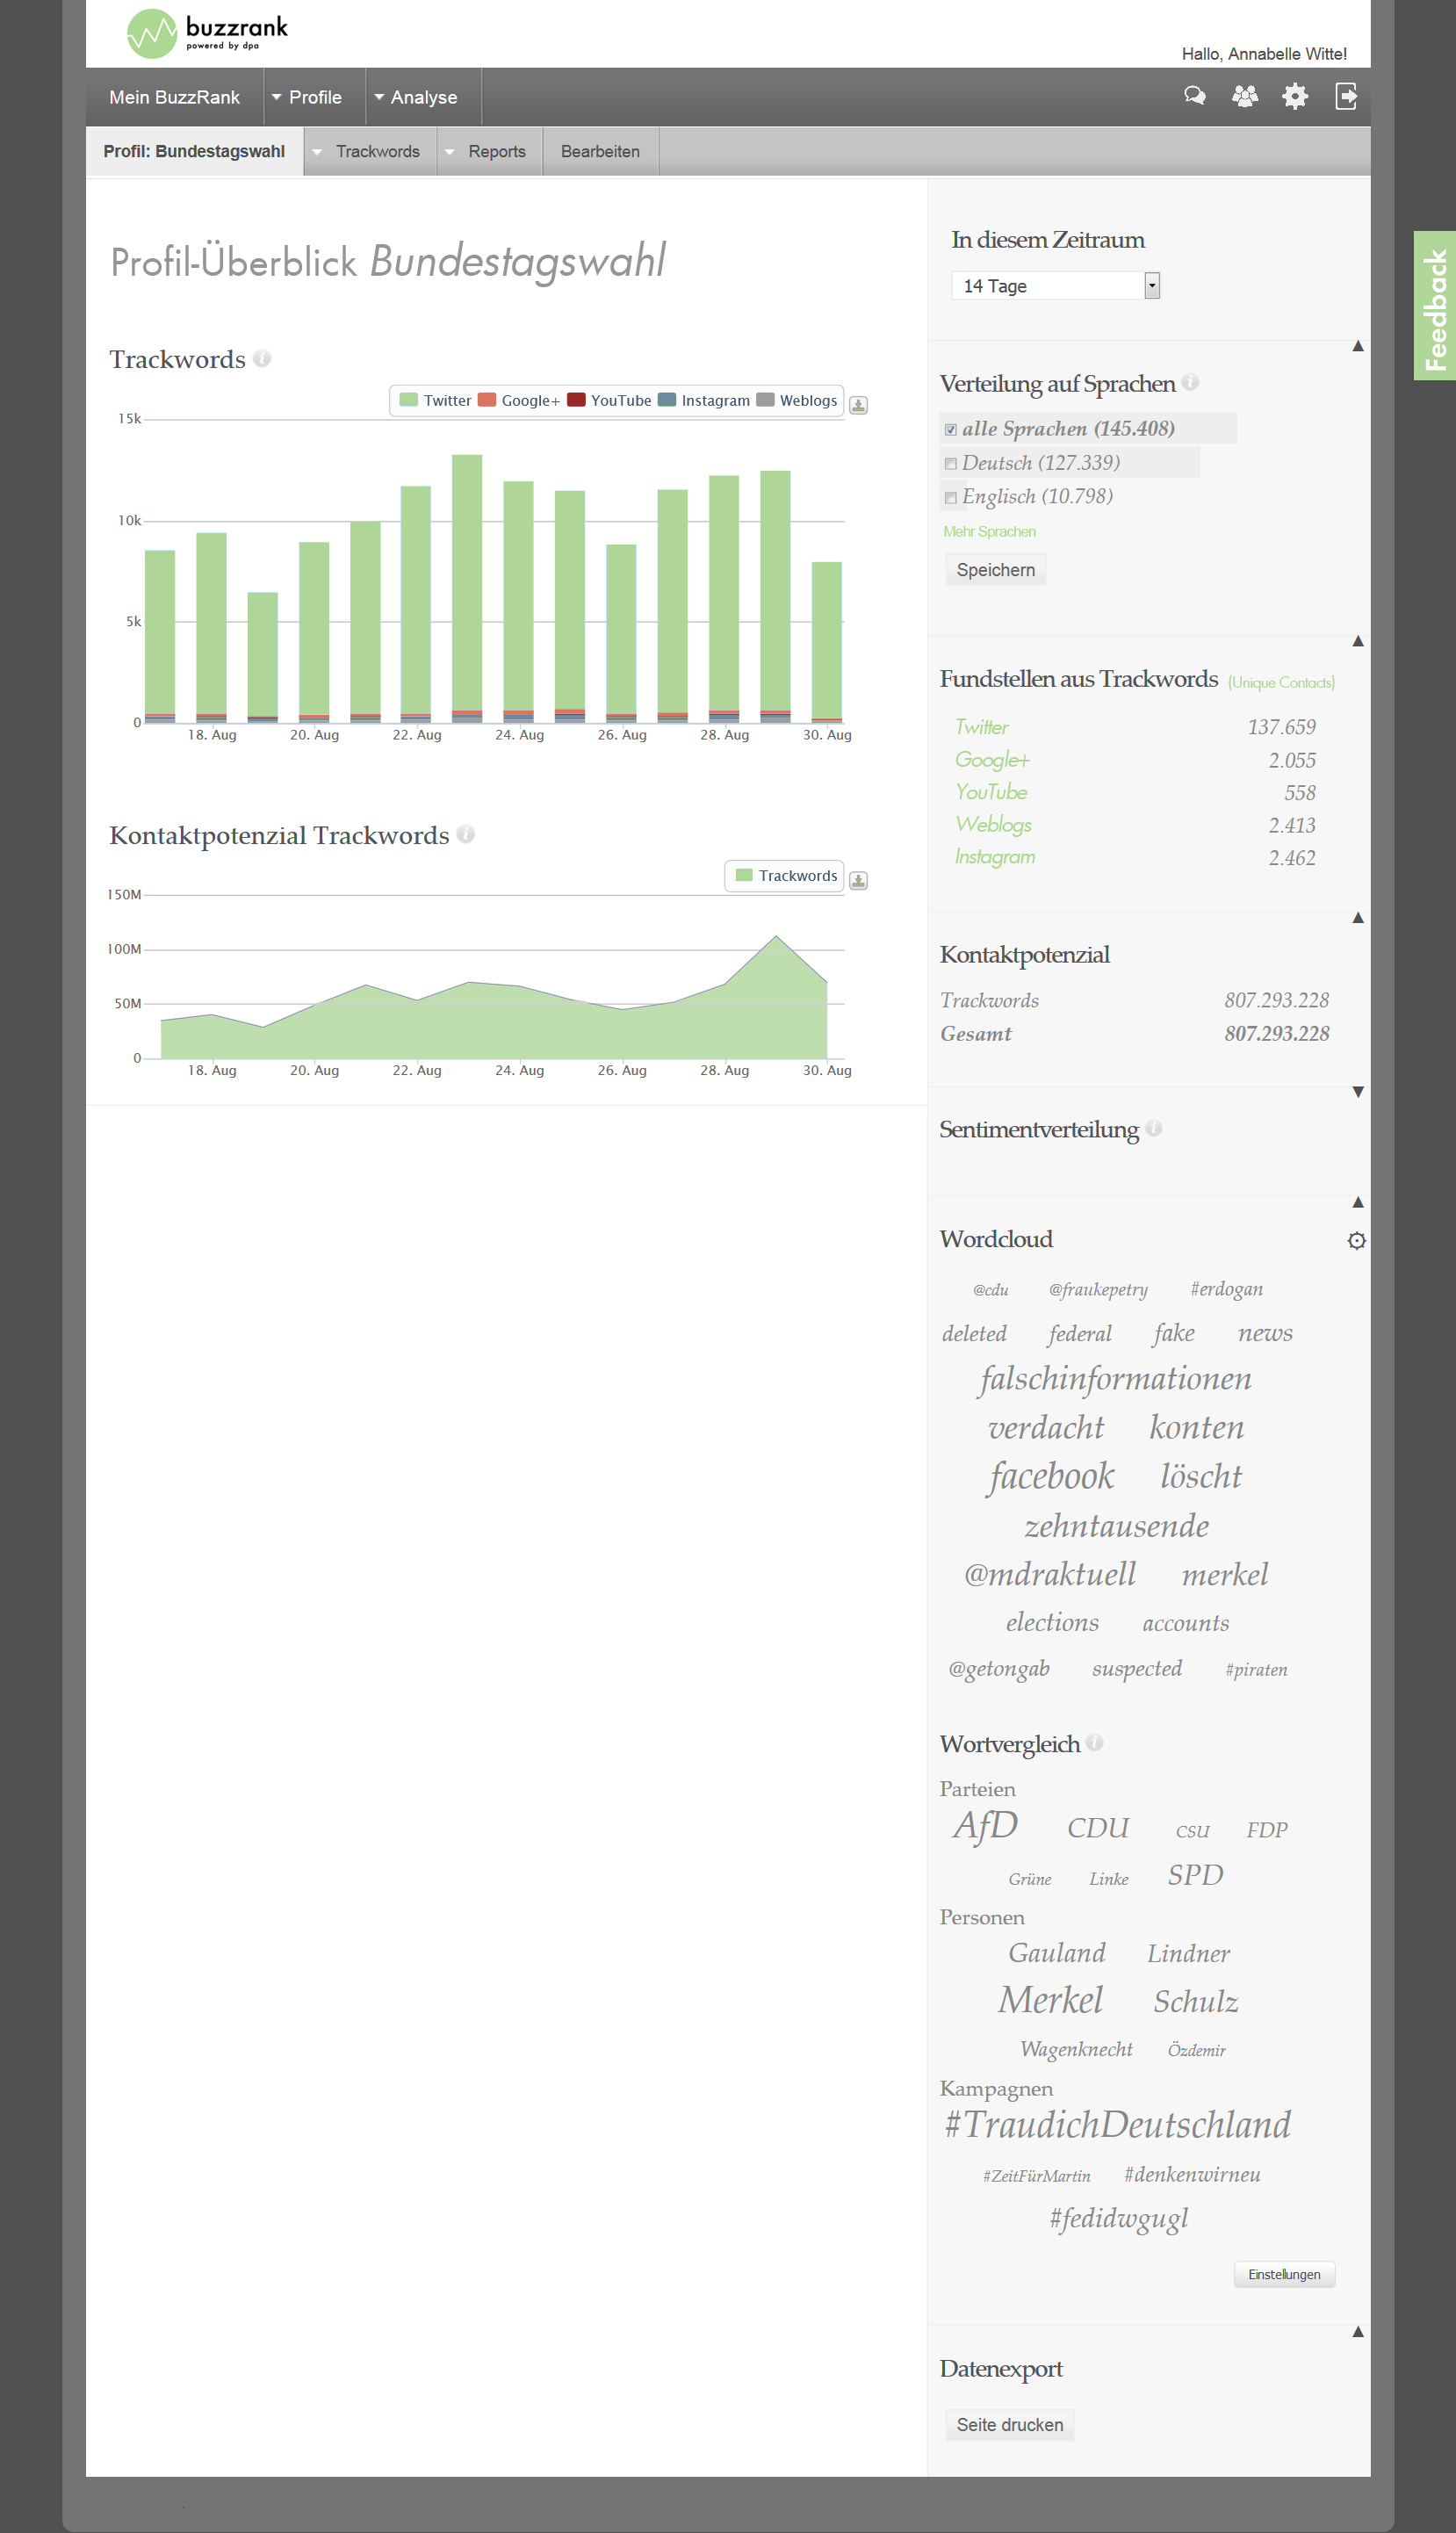1456x2533 pixels.
Task: Open Wordcloud settings gear icon
Action: (x=1355, y=1240)
